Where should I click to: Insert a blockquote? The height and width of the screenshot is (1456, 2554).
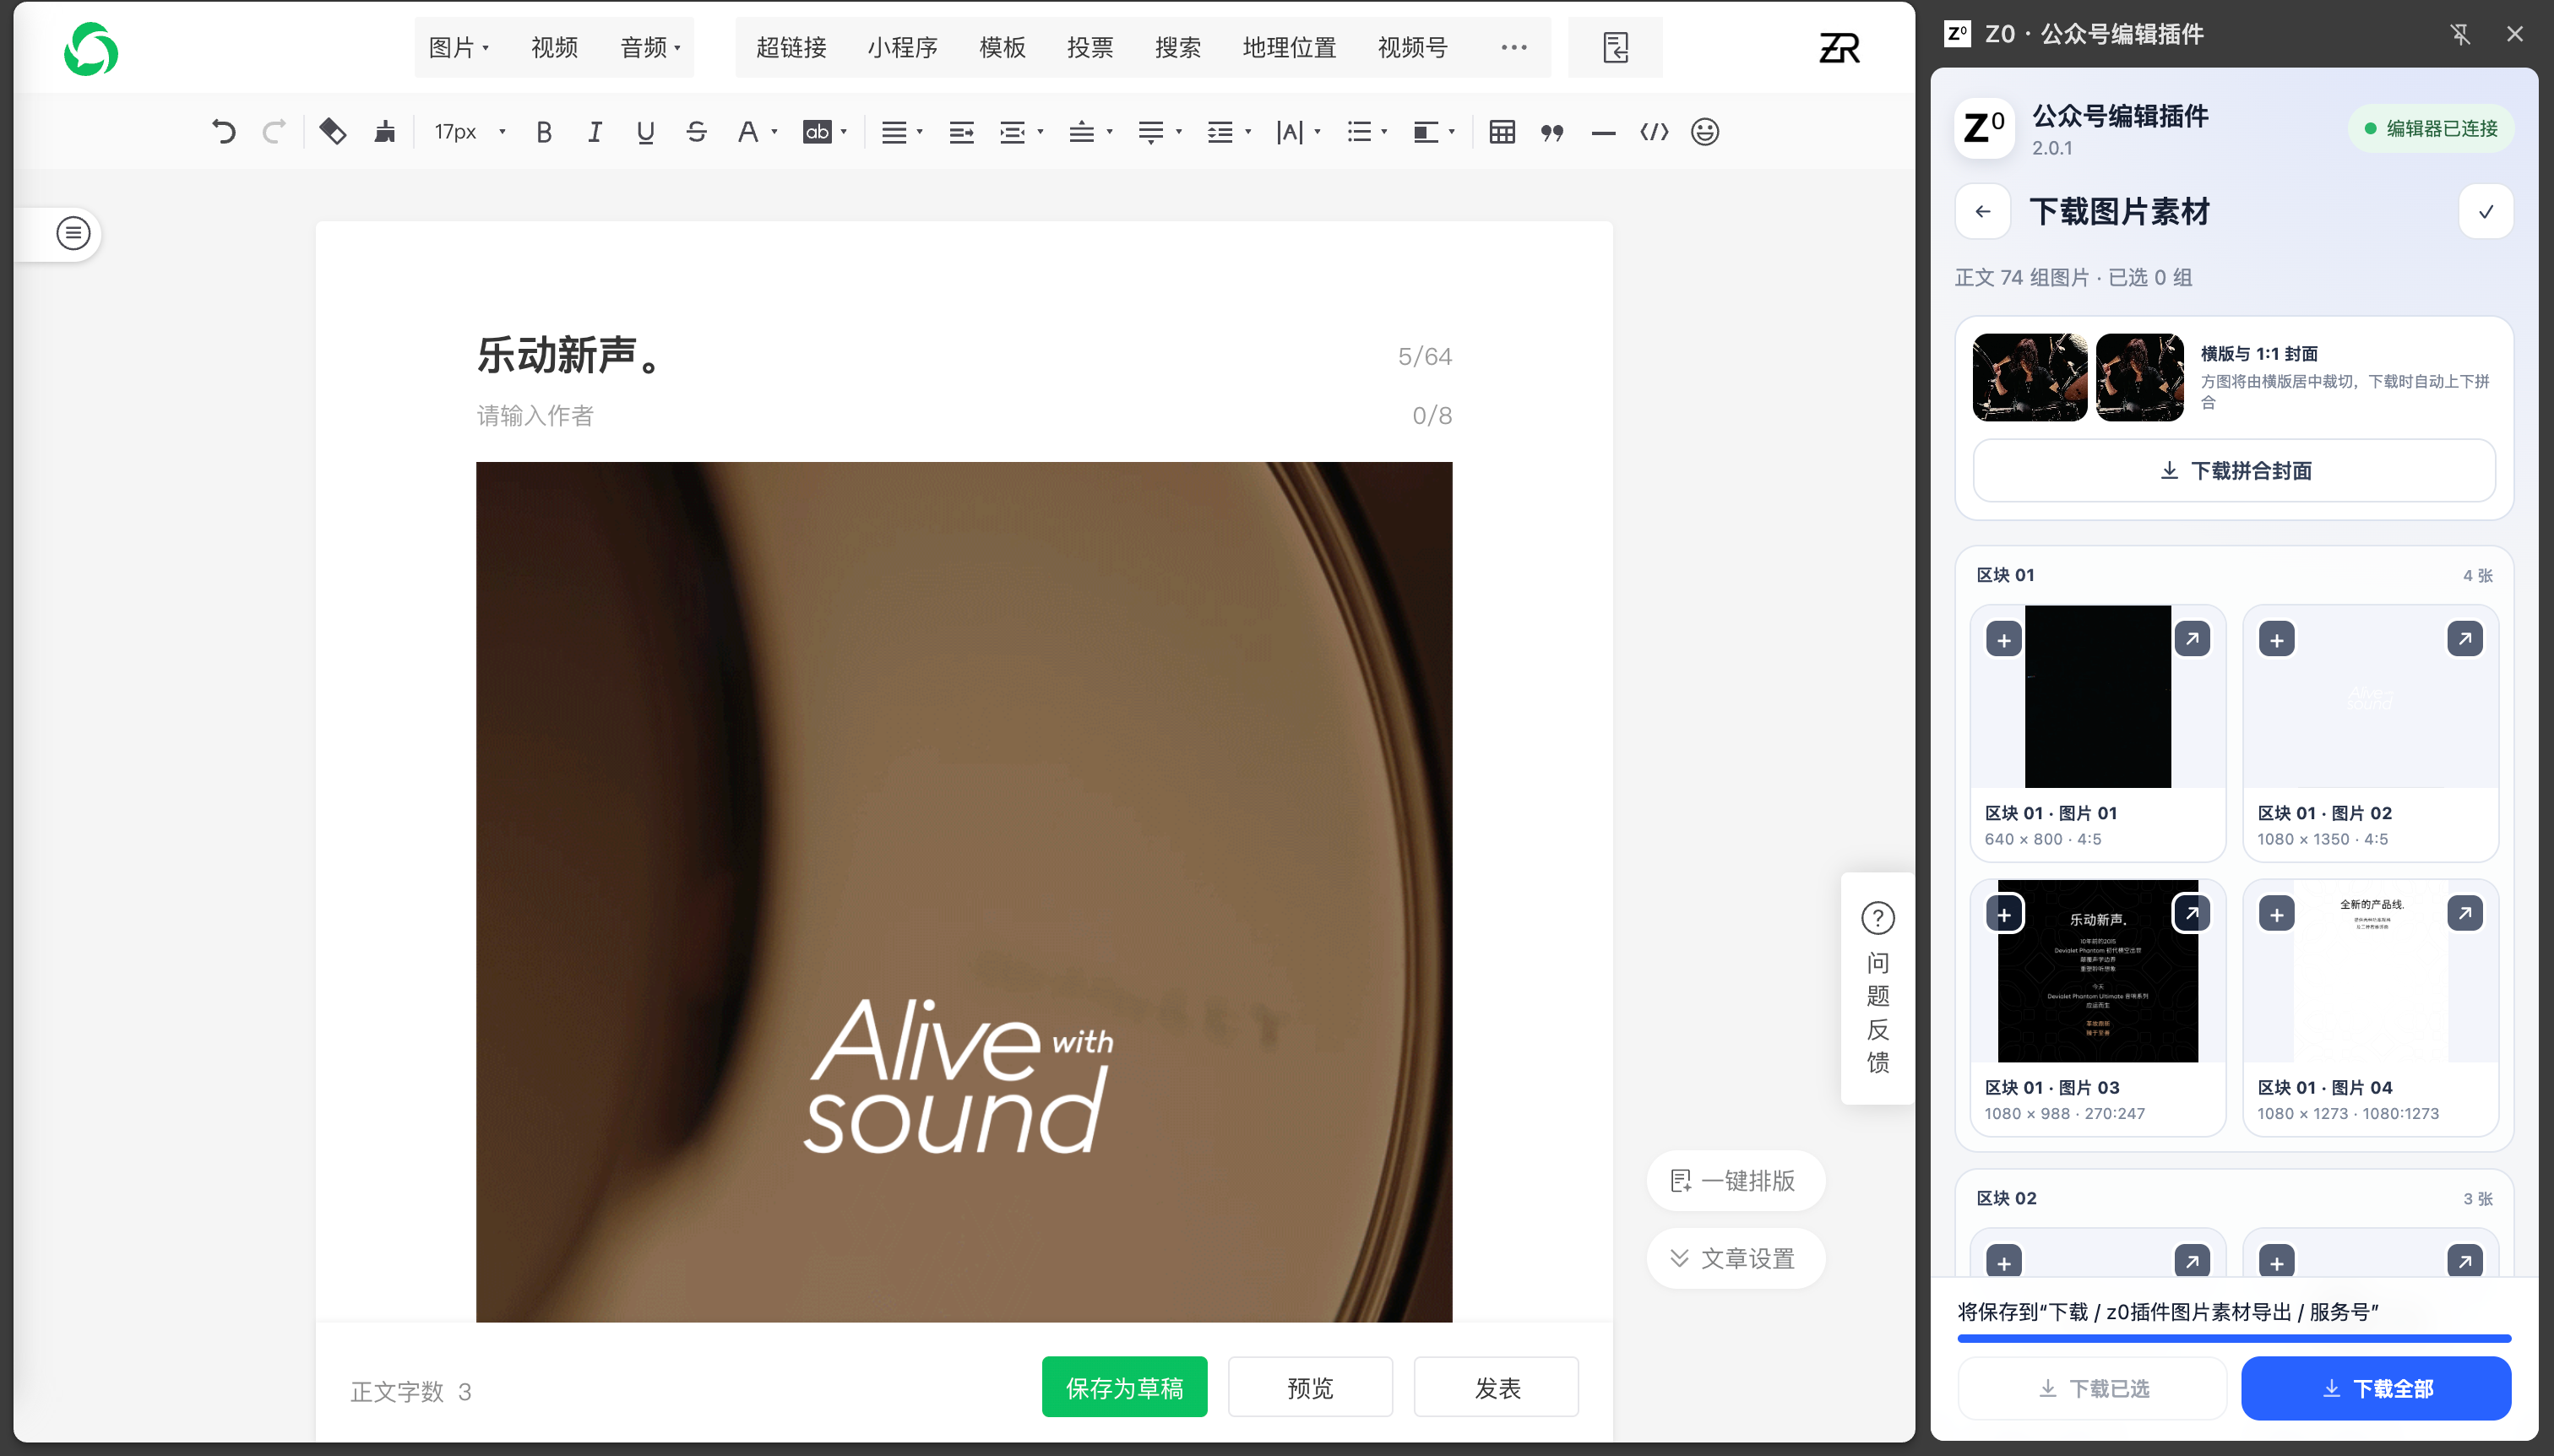tap(1552, 132)
